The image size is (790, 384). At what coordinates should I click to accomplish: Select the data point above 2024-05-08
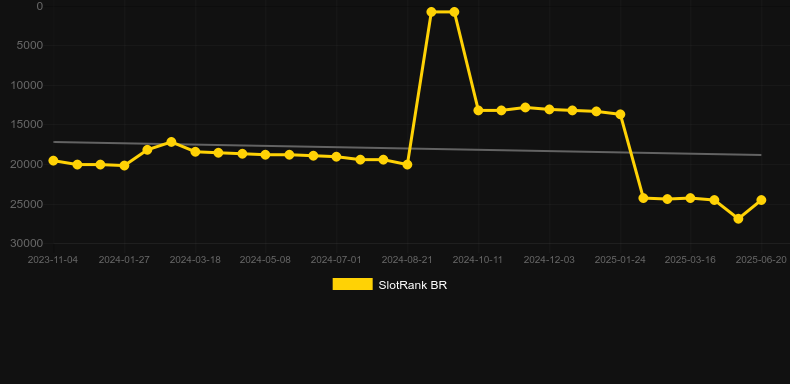pos(266,155)
